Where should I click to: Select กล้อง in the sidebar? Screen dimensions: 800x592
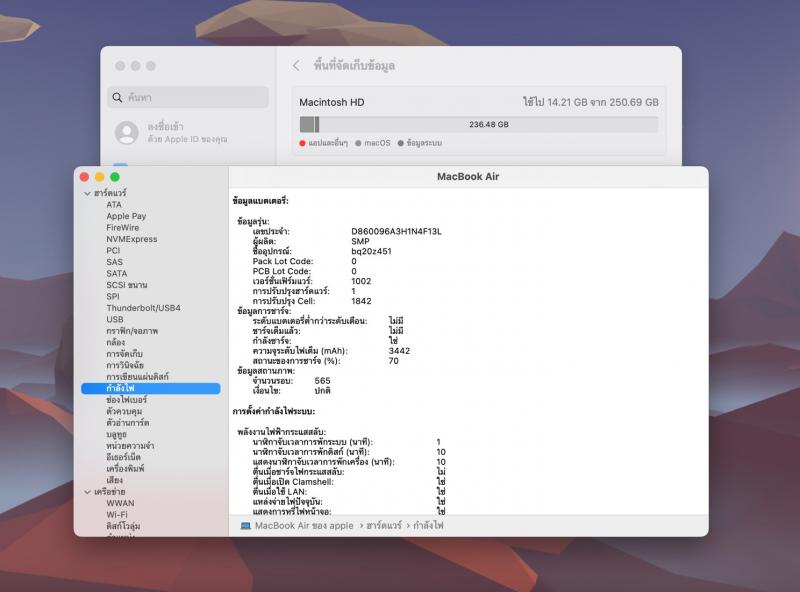pos(115,342)
